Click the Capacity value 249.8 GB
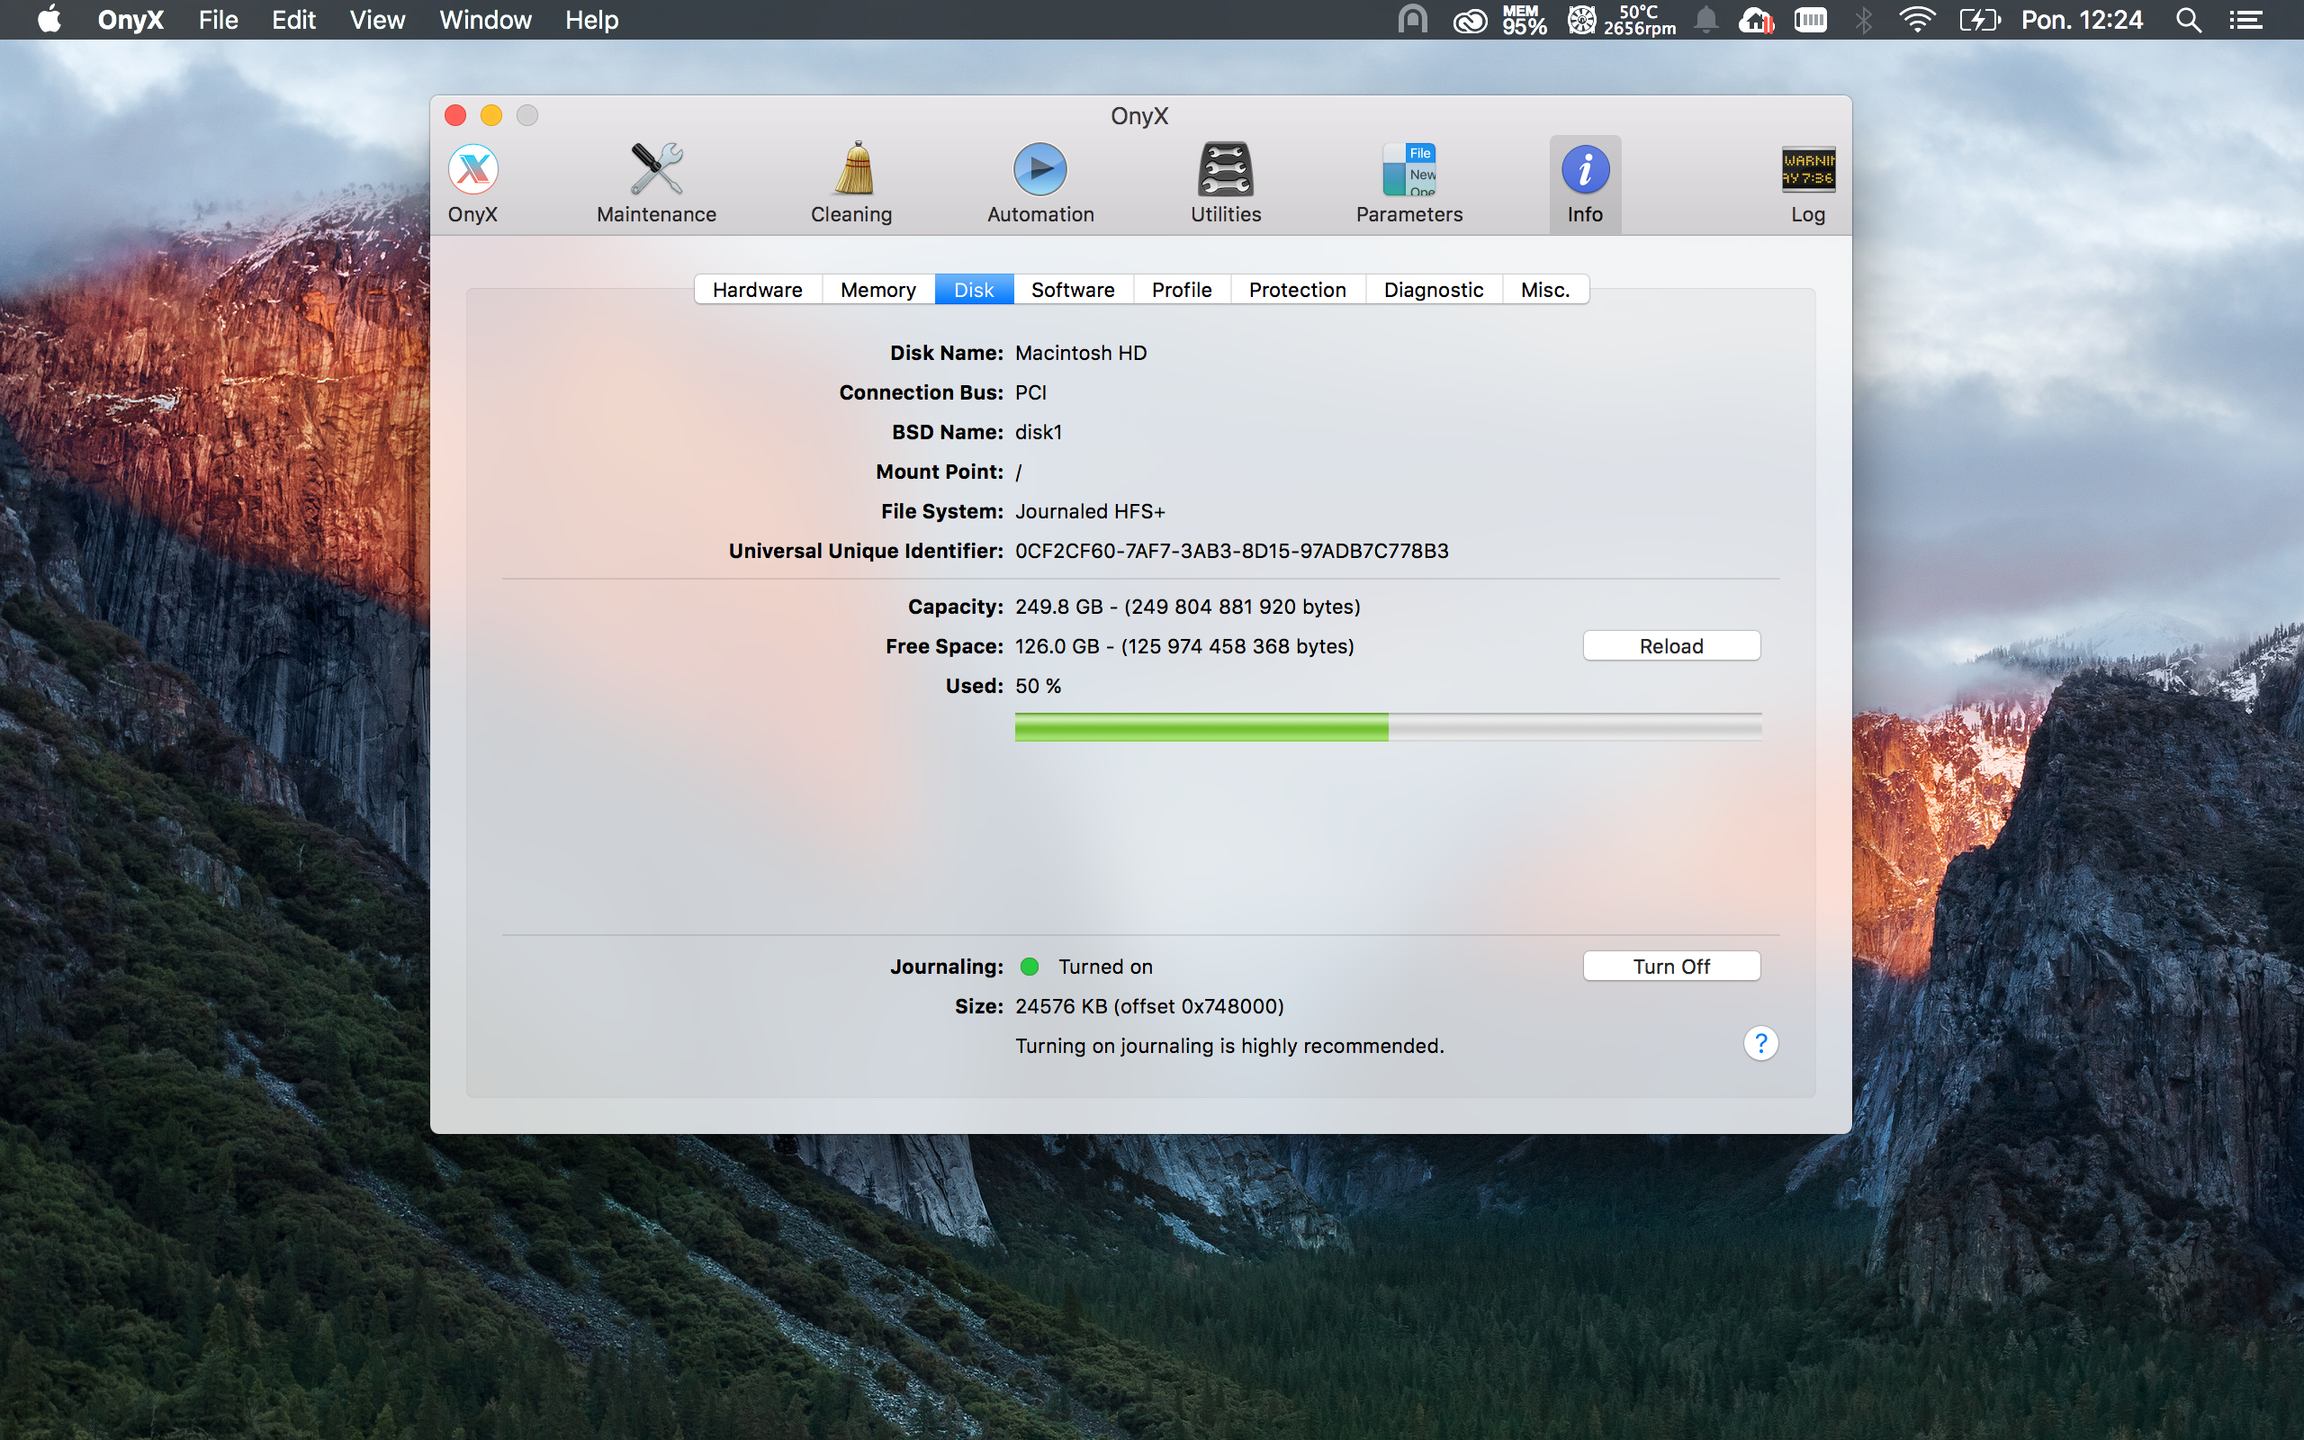 (1188, 607)
